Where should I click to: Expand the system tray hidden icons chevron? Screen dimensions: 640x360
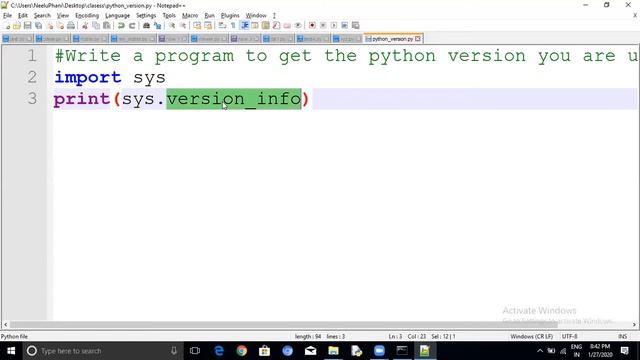click(540, 351)
